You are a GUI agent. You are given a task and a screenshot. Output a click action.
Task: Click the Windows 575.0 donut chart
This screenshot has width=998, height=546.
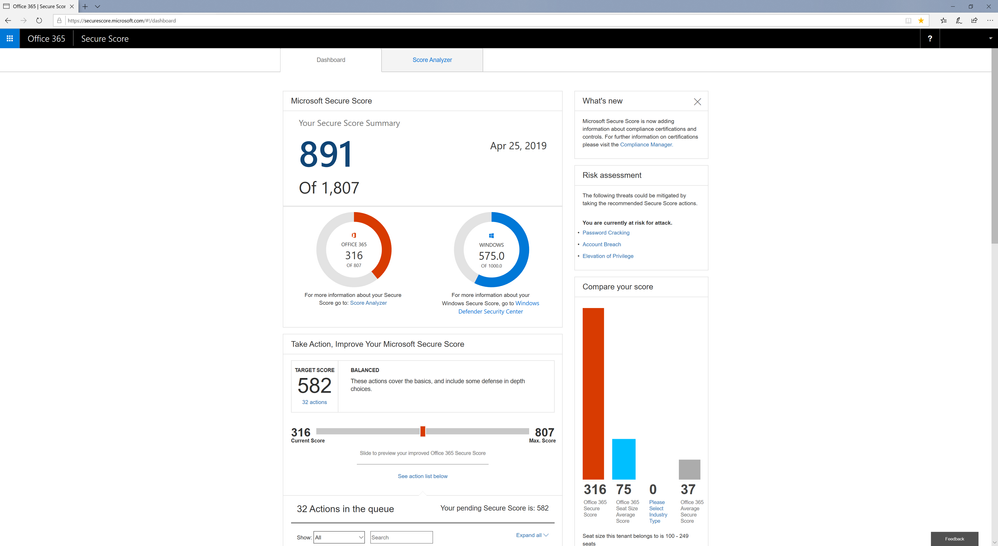[x=491, y=249]
